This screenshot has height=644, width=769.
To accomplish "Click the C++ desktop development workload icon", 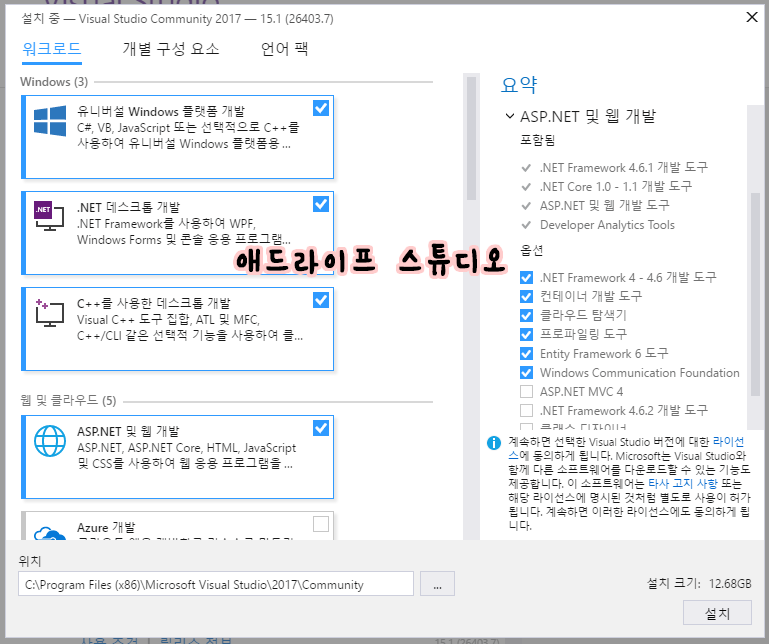I will pos(50,312).
